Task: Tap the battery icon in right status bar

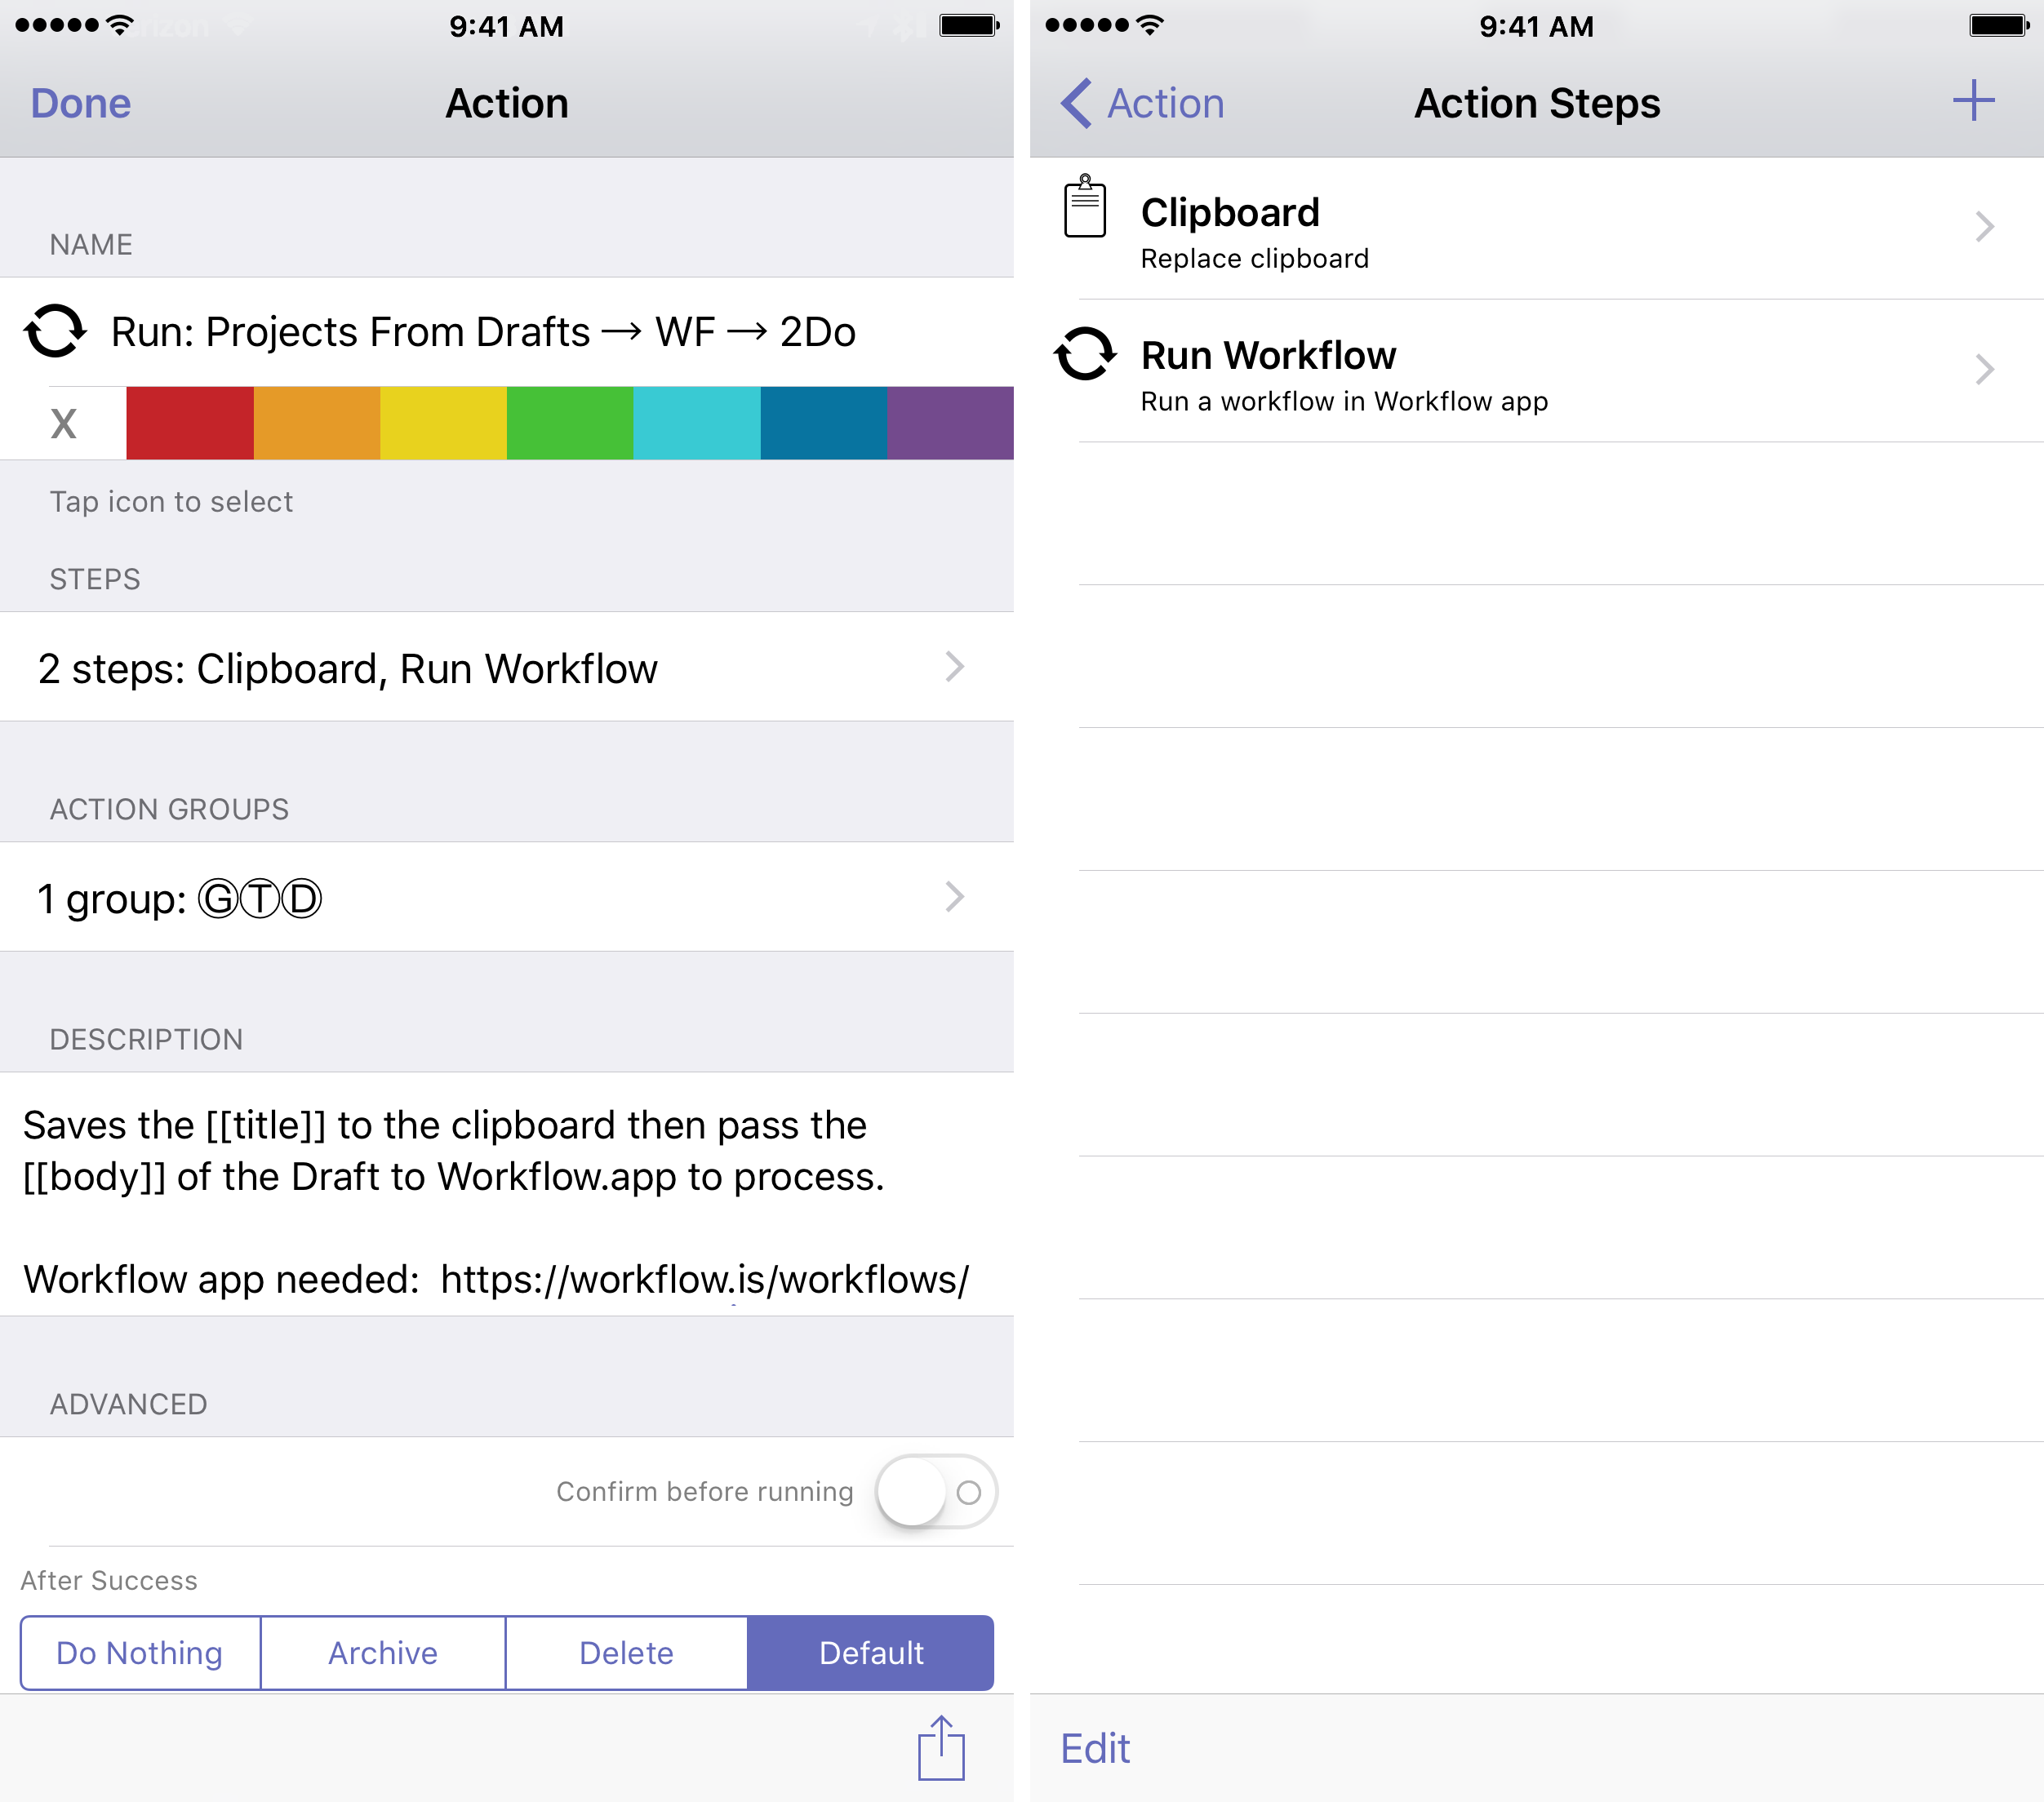Action: (x=1997, y=26)
